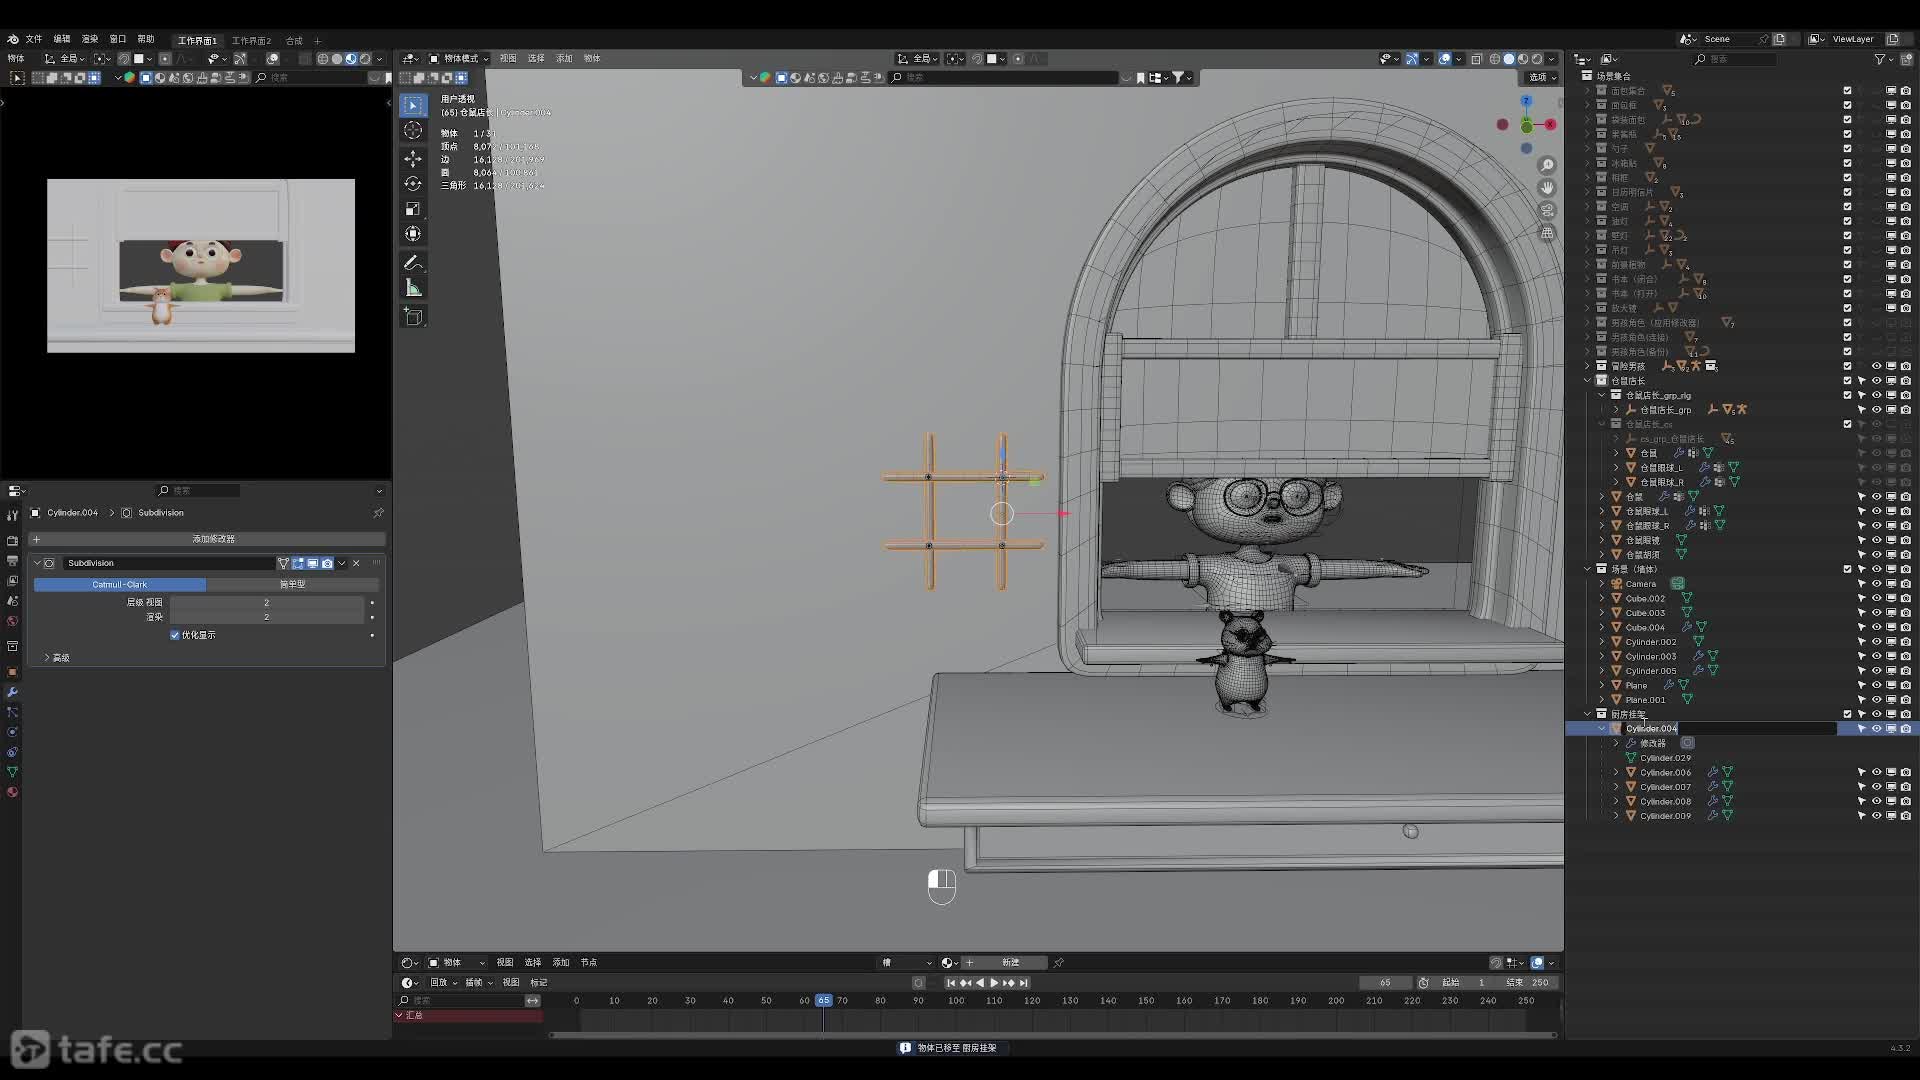The width and height of the screenshot is (1920, 1080).
Task: Expand the 高级 section
Action: (47, 657)
